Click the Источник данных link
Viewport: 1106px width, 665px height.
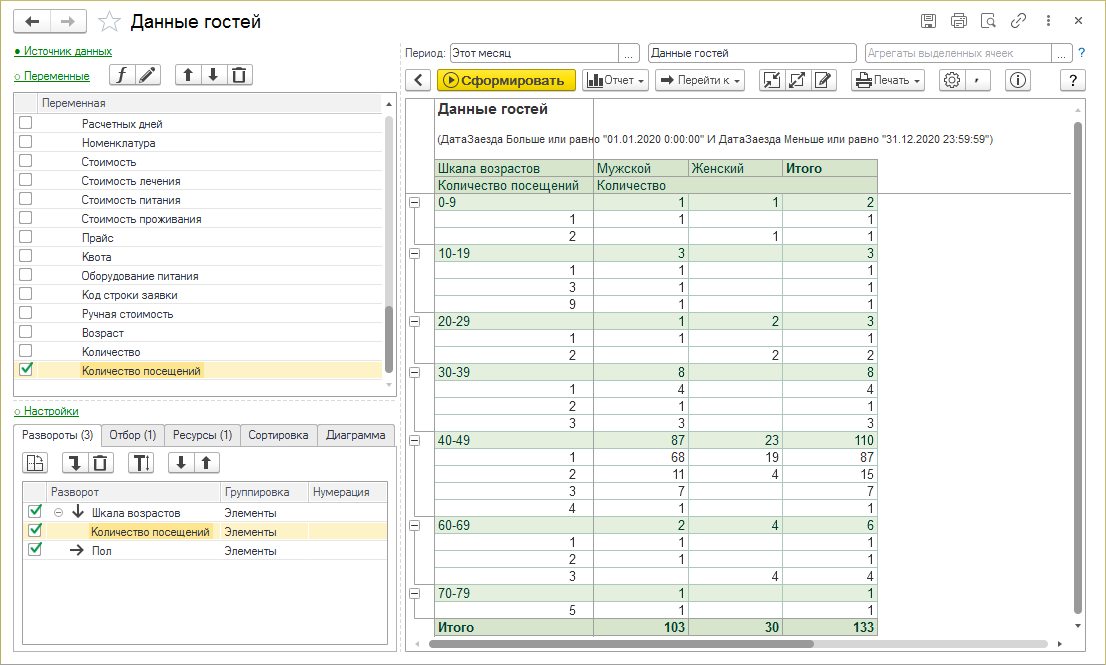[66, 51]
